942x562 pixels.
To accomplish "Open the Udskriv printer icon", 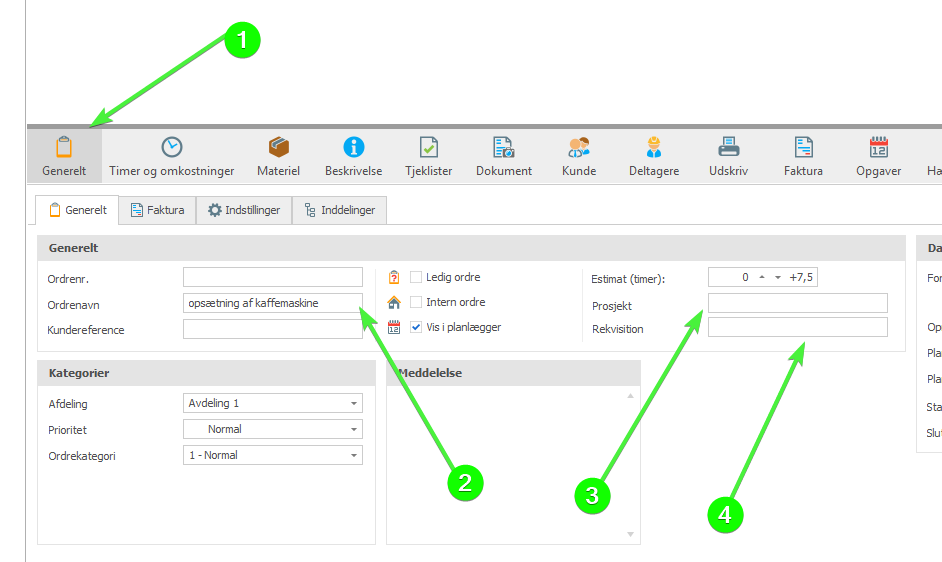I will (729, 147).
